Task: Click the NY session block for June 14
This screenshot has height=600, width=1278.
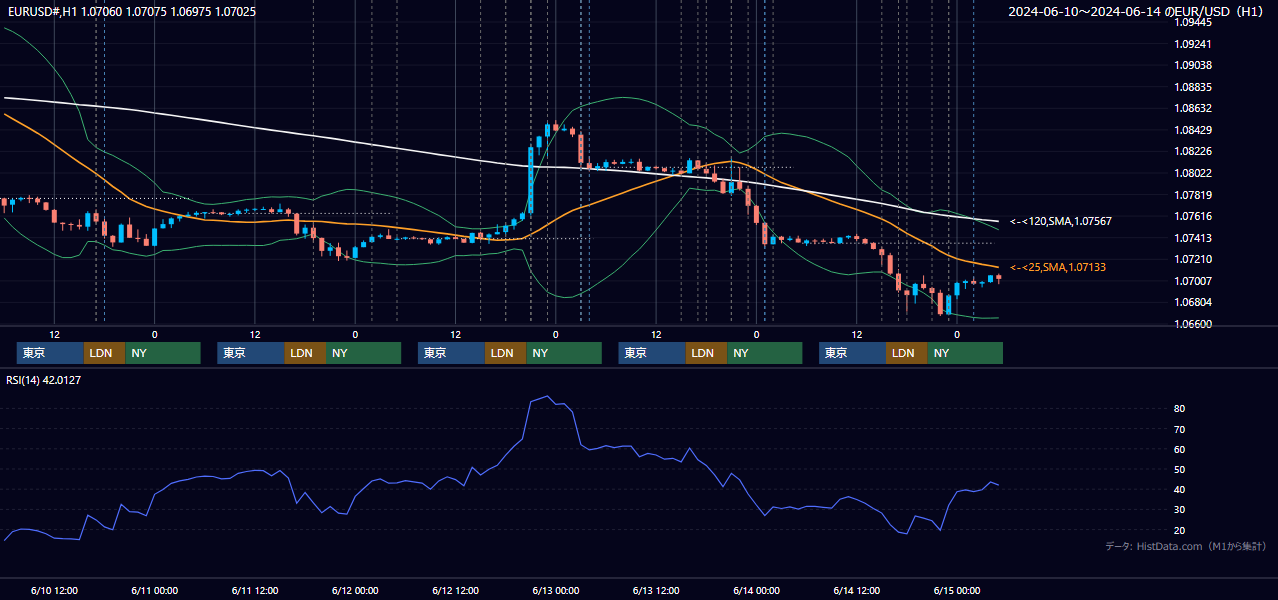Action: tap(964, 353)
